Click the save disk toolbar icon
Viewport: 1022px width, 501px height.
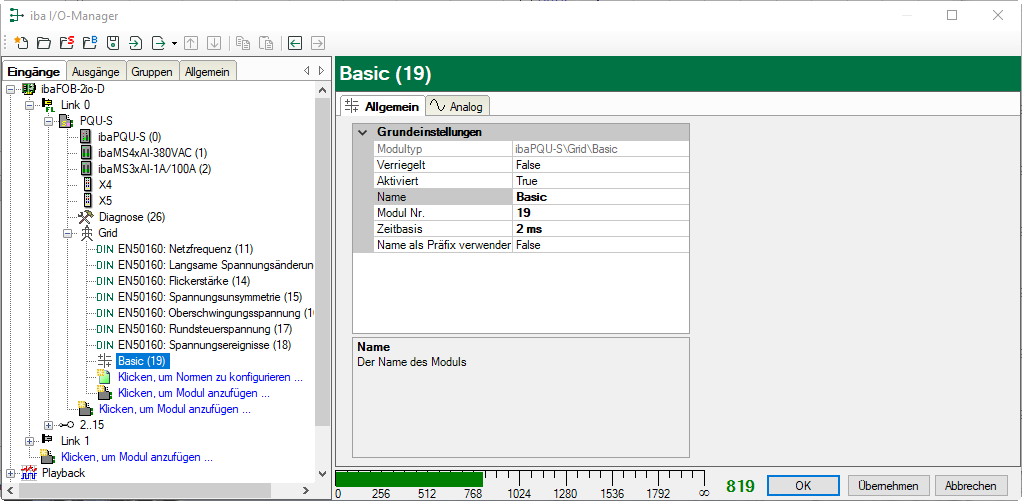[x=113, y=43]
